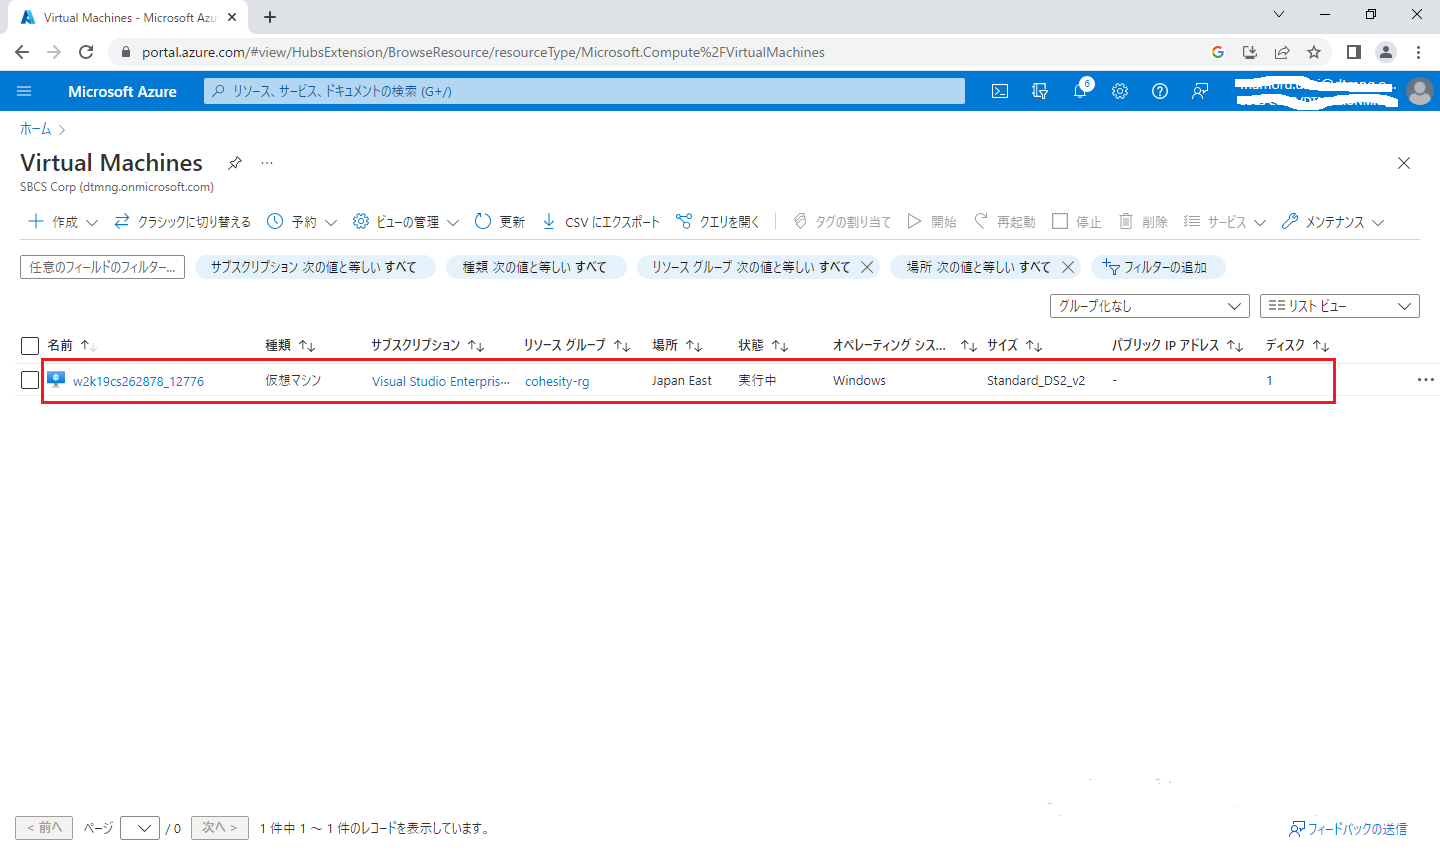
Task: Open the top-bar feedback icon
Action: point(1200,91)
